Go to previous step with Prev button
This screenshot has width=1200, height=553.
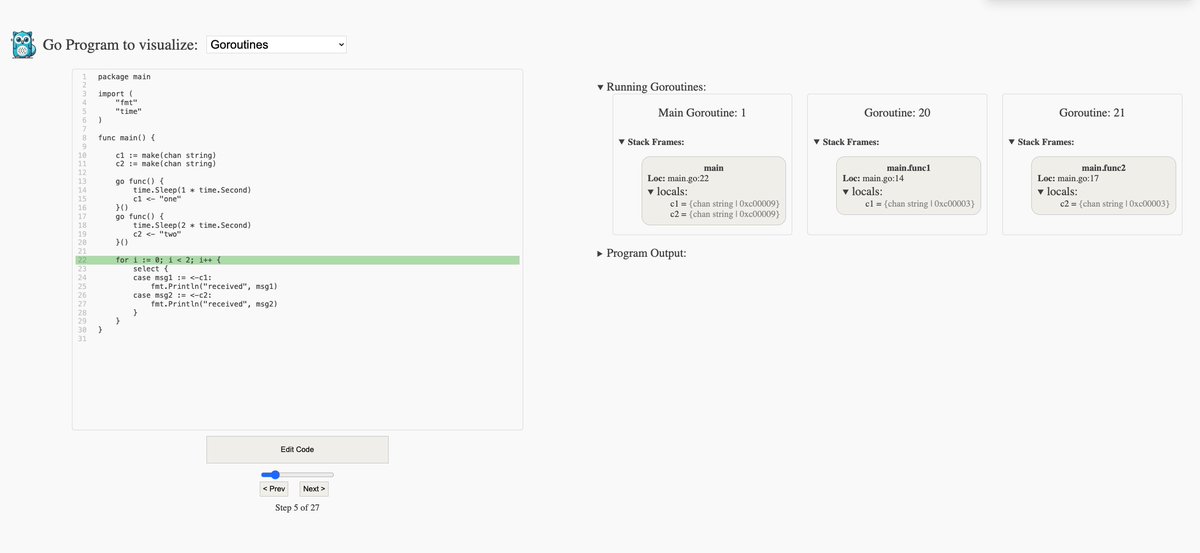pos(274,489)
